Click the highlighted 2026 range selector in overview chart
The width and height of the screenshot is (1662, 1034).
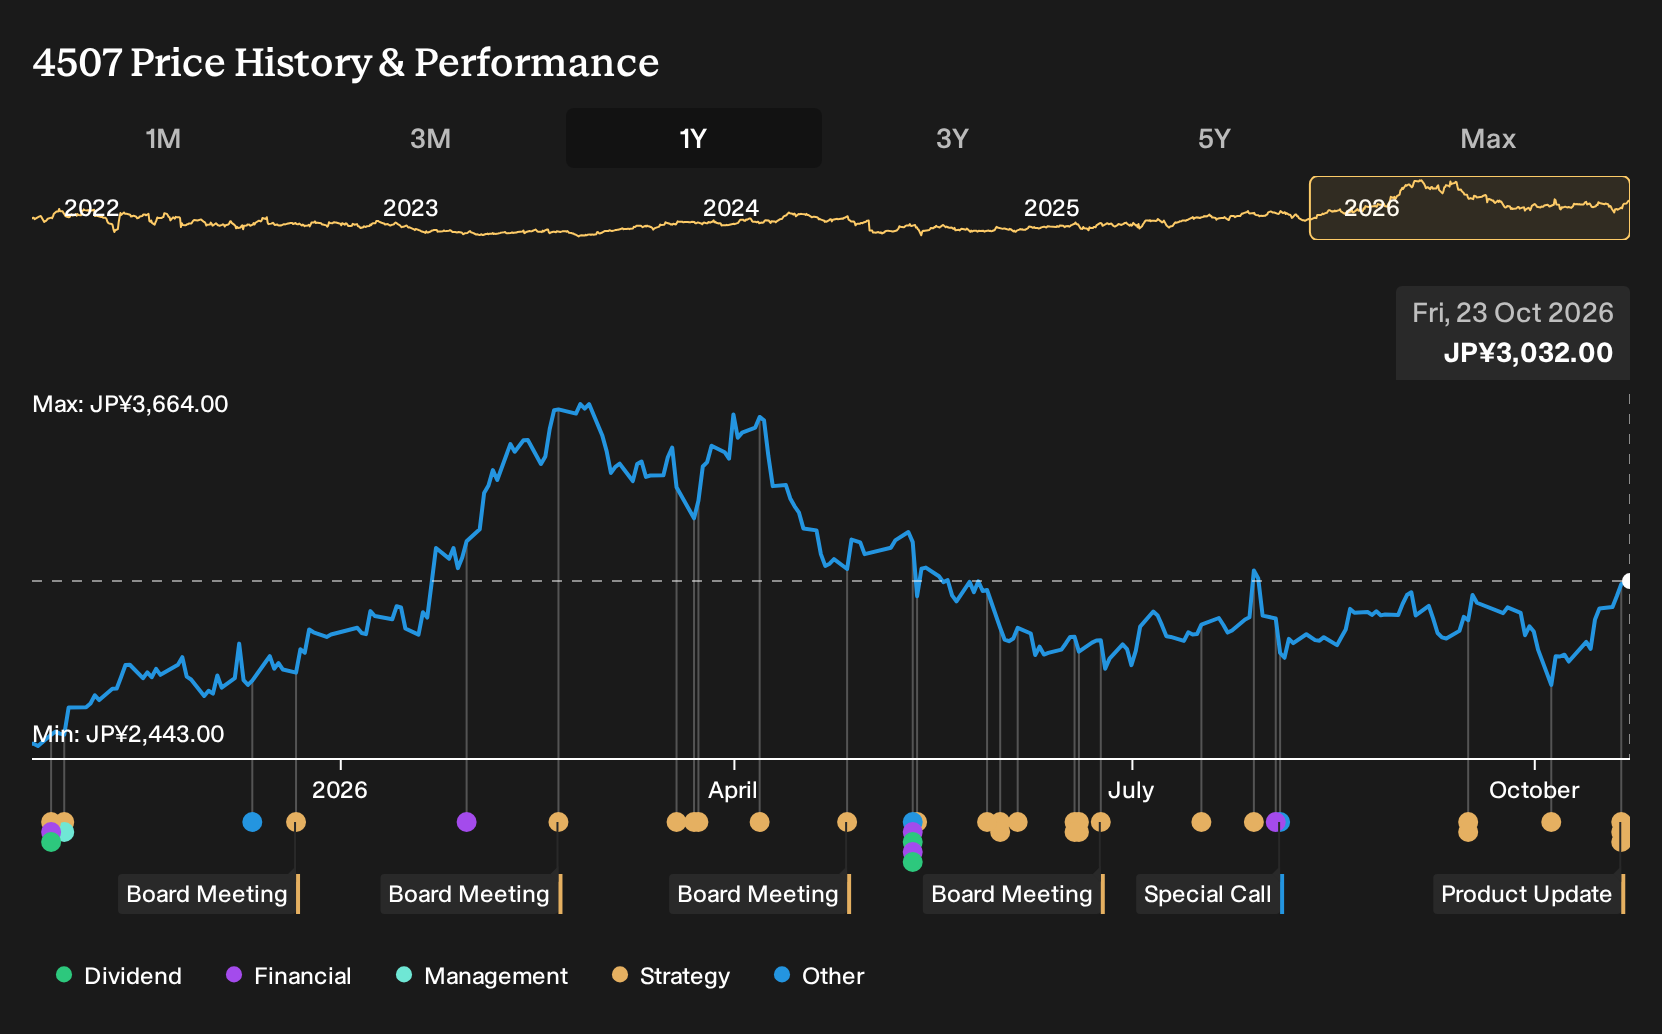[x=1469, y=208]
